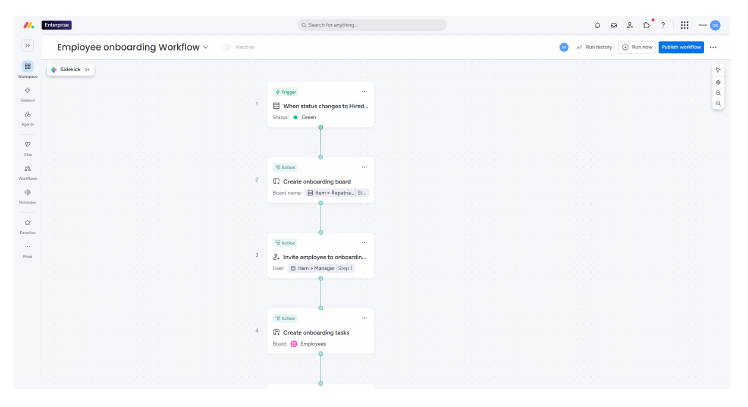748x407 pixels.
Task: Click the Trigger tag label
Action: point(286,92)
